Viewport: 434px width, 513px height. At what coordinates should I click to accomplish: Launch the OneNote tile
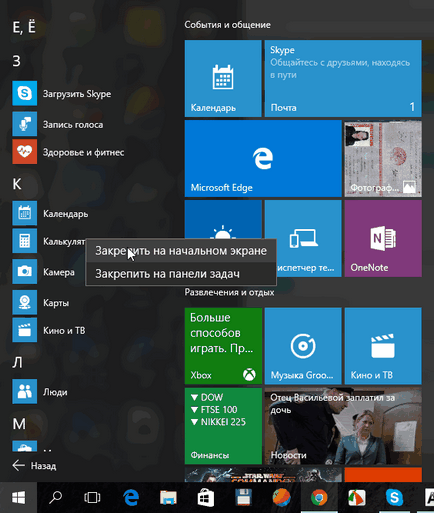[383, 238]
